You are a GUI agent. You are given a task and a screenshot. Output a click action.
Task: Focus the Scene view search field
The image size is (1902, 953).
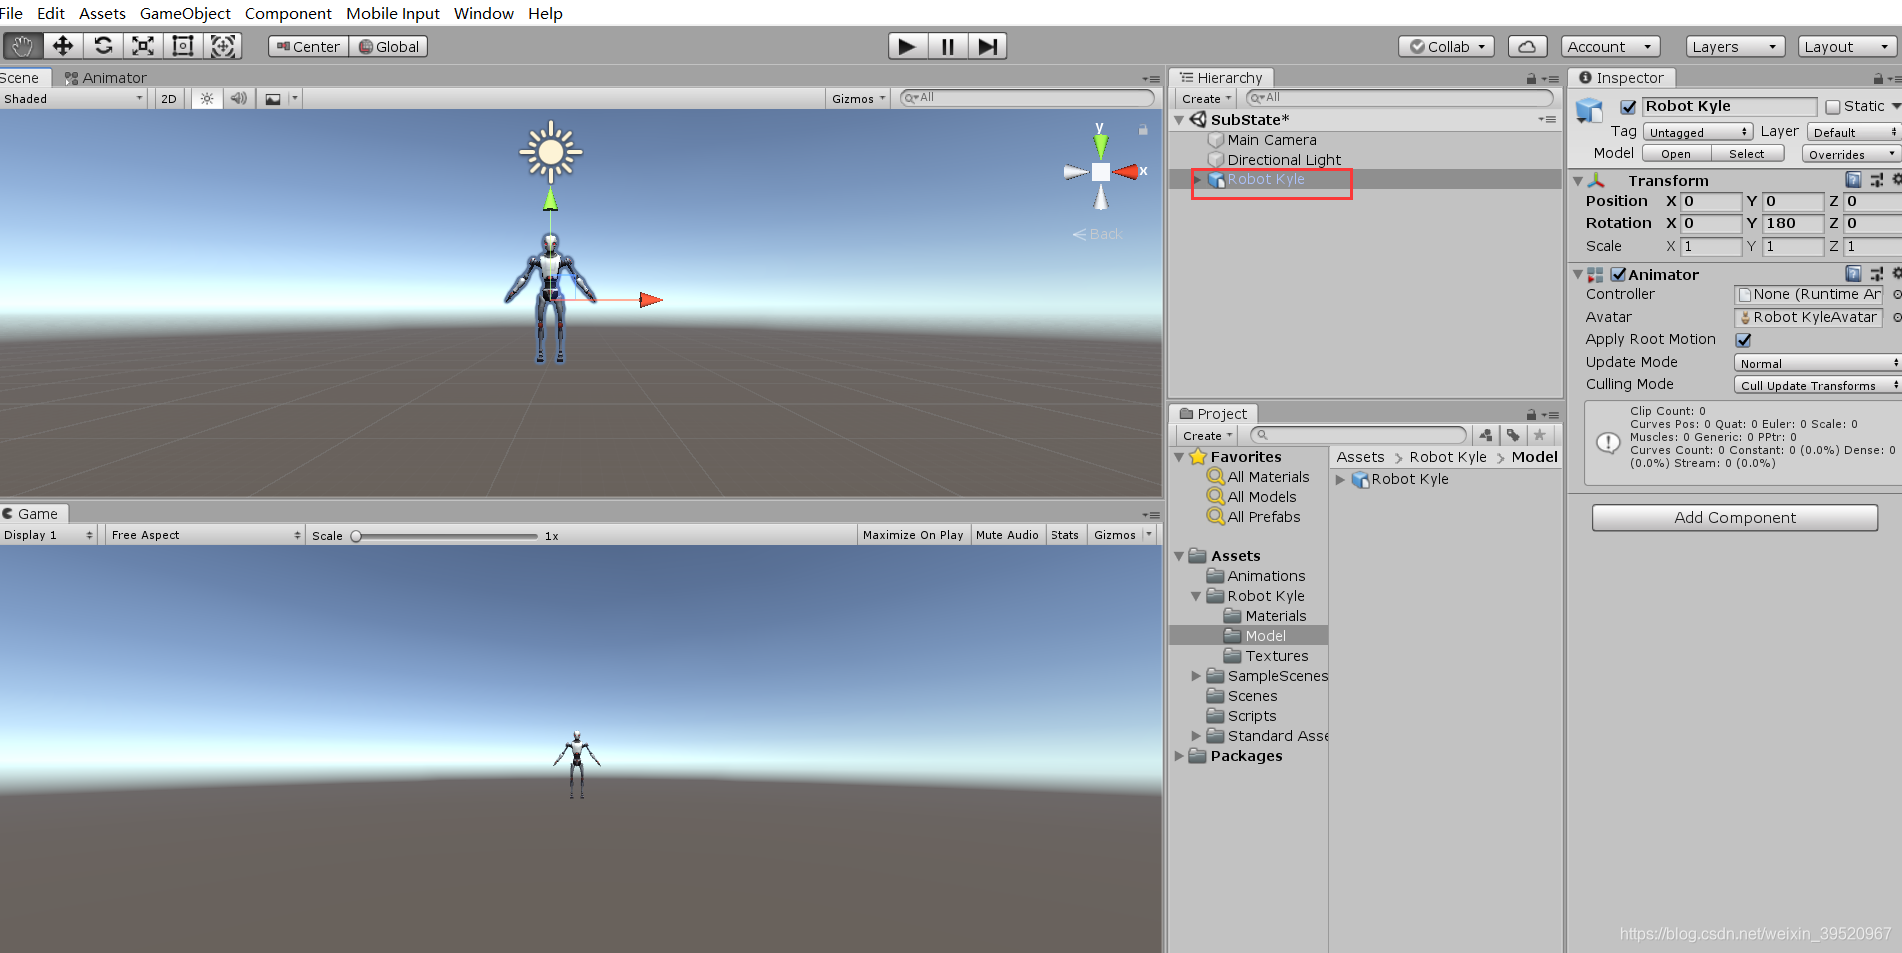pos(1027,98)
